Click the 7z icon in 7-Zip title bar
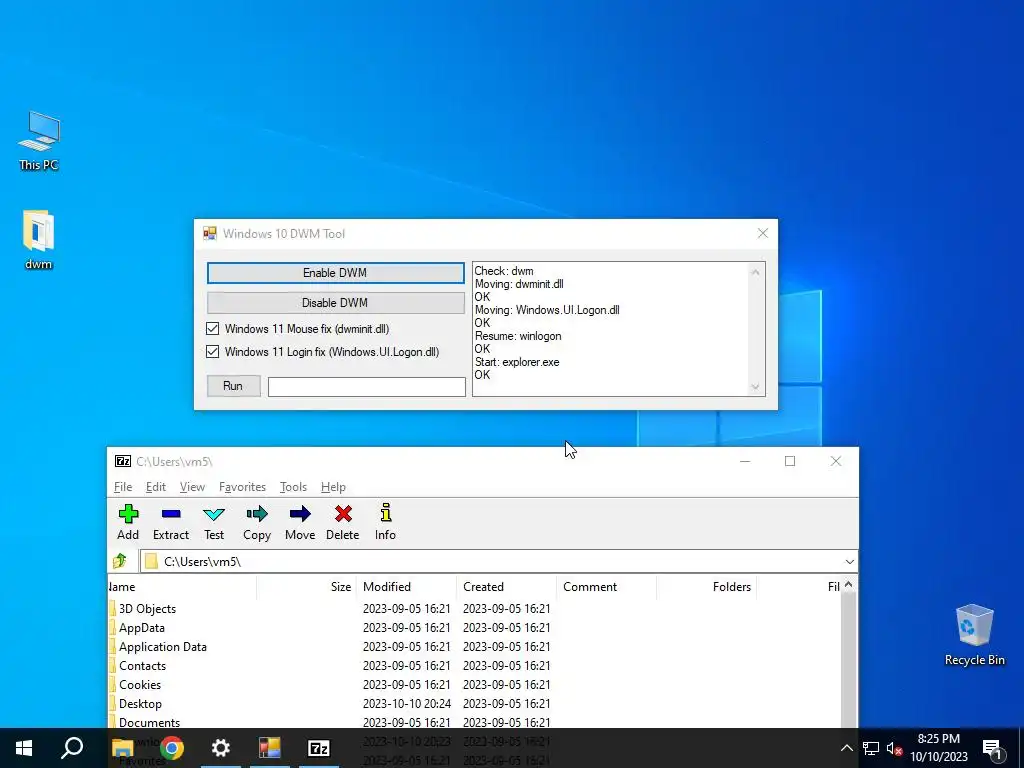Screen dimensions: 1024x768 123,461
